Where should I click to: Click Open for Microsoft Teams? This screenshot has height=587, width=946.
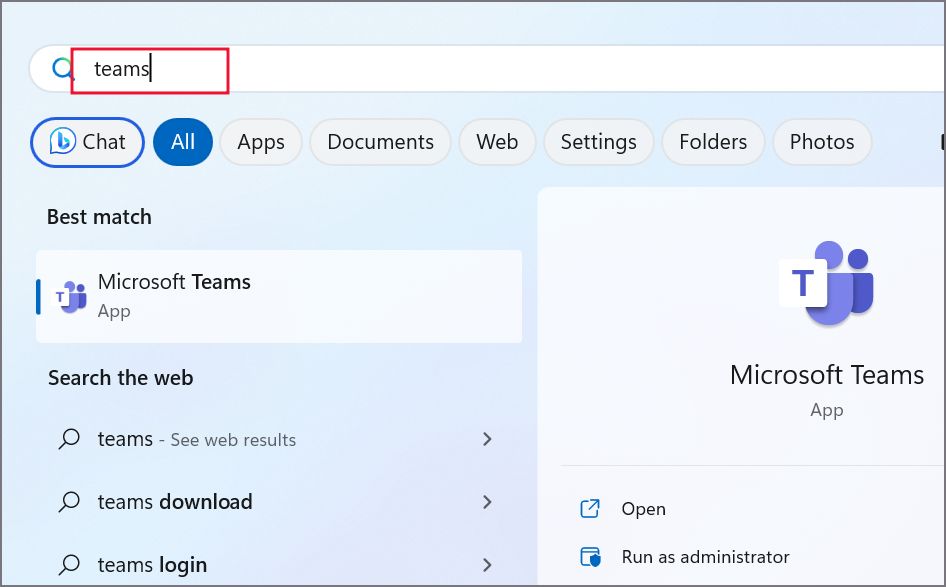pos(643,509)
